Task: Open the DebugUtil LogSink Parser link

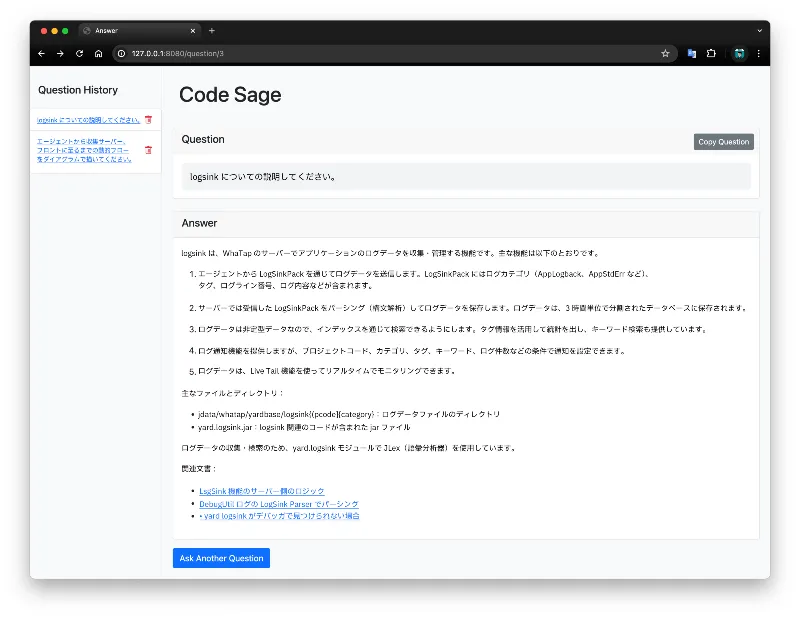Action: 279,504
